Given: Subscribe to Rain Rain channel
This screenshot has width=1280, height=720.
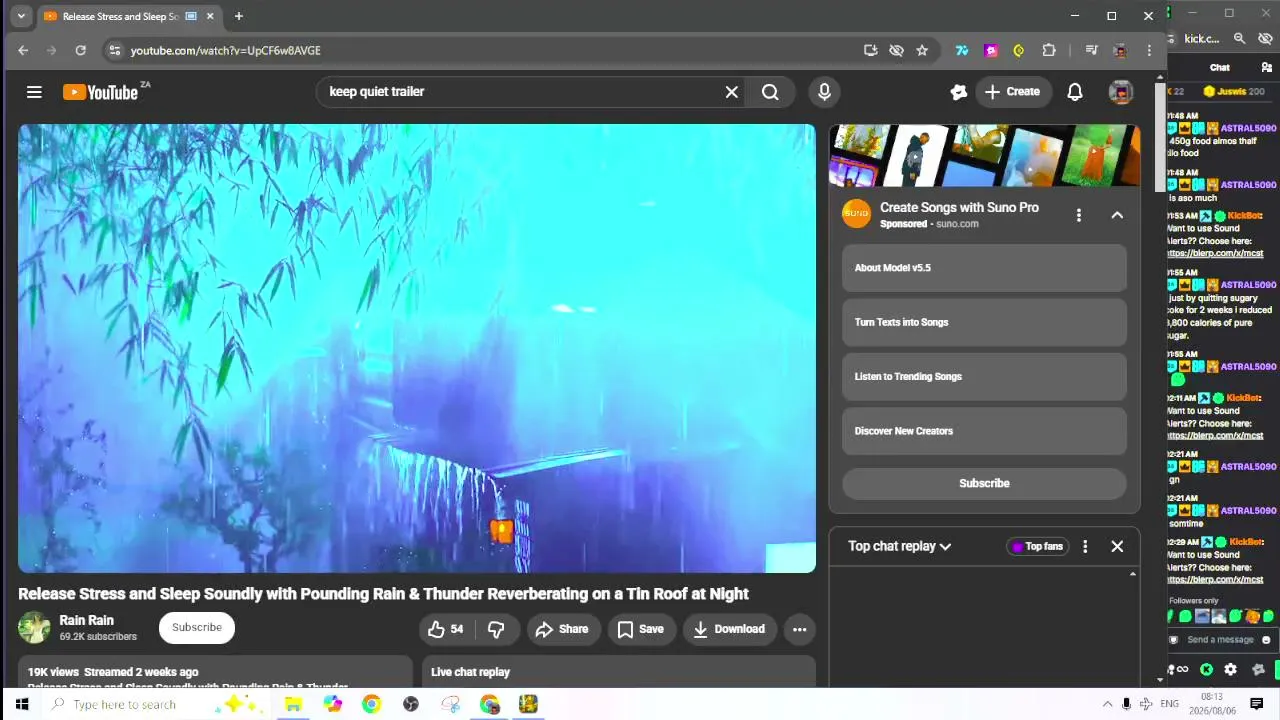Looking at the screenshot, I should coord(197,628).
